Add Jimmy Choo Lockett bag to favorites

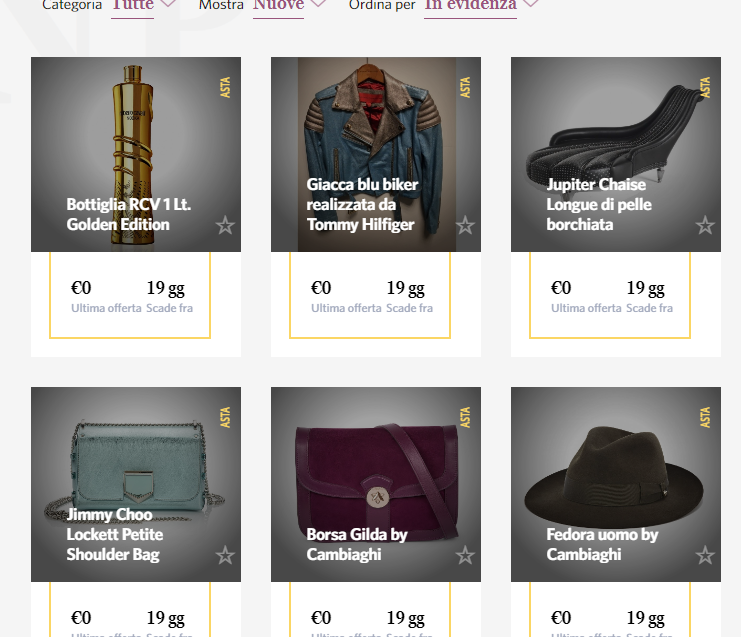click(225, 555)
